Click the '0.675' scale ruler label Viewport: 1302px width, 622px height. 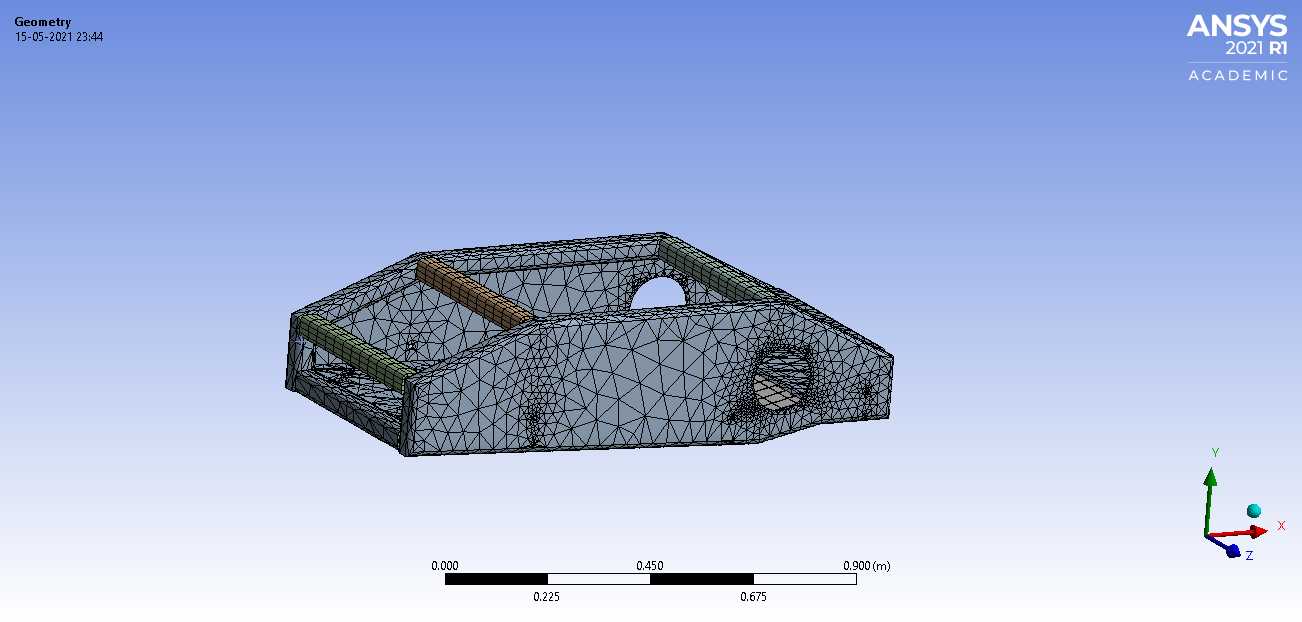753,598
